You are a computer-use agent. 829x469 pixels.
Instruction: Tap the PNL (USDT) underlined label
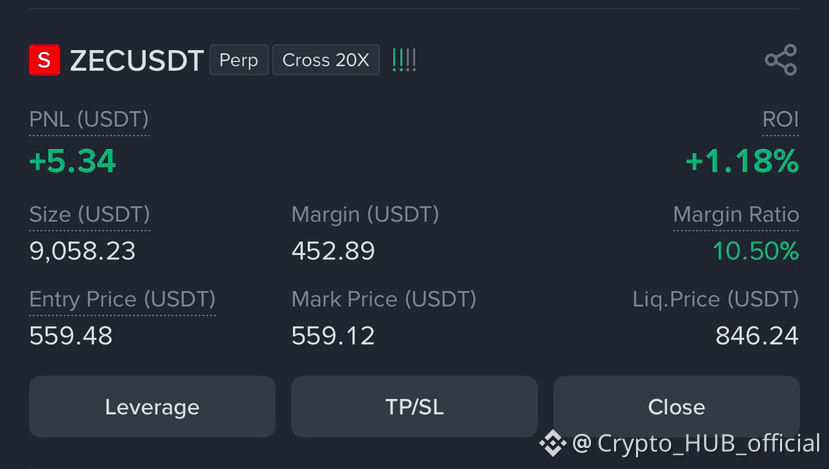click(89, 119)
